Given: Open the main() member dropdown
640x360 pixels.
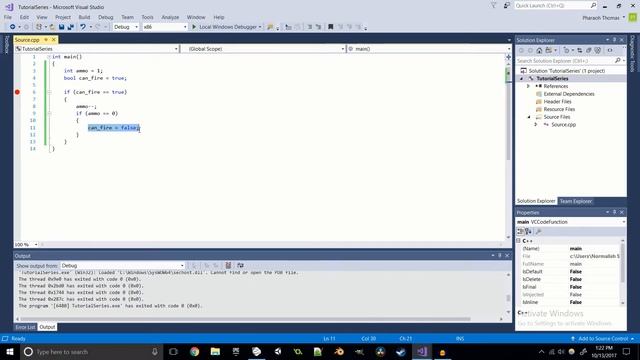Looking at the screenshot, I should click(x=429, y=49).
